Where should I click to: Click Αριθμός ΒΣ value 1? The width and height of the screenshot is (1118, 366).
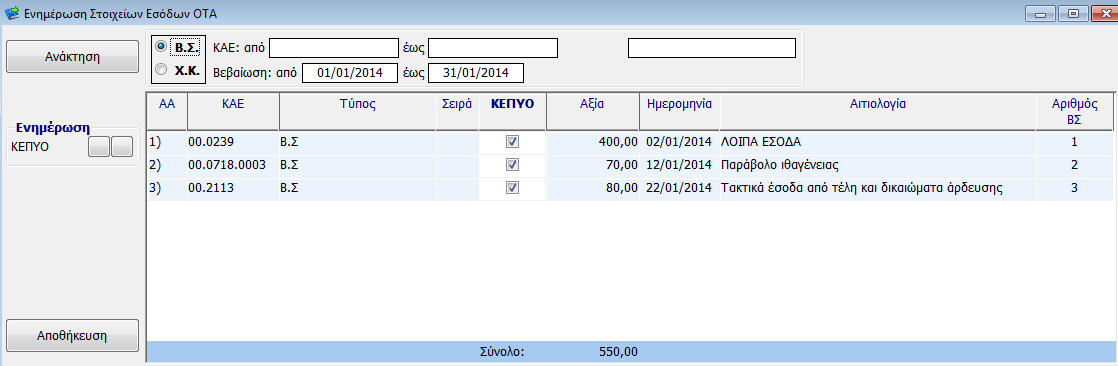1074,142
